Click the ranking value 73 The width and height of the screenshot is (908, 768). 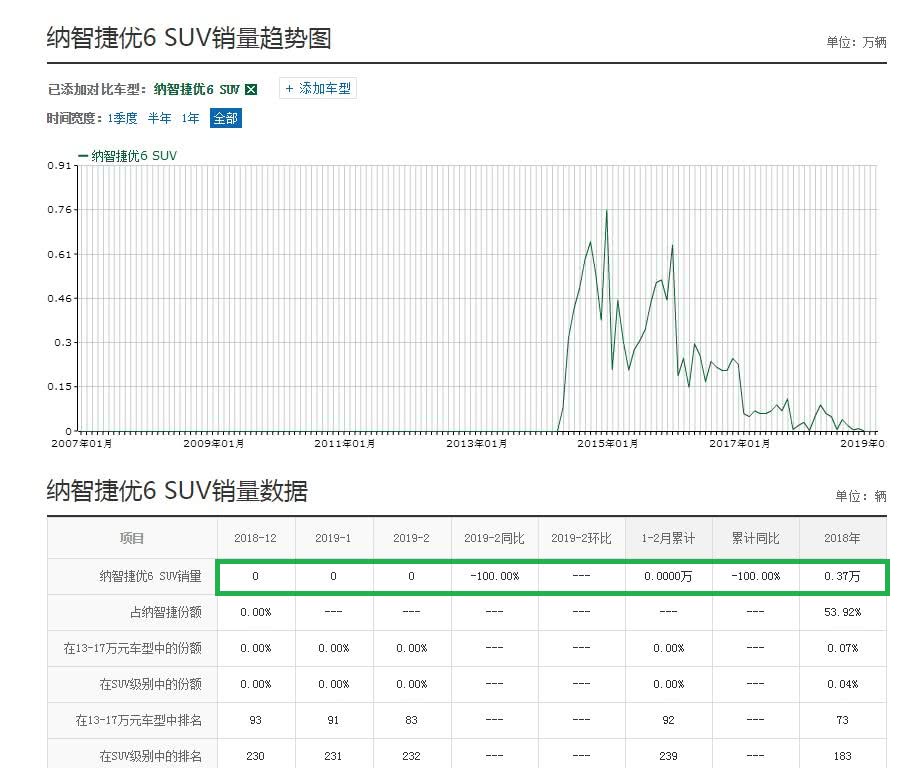(x=842, y=720)
